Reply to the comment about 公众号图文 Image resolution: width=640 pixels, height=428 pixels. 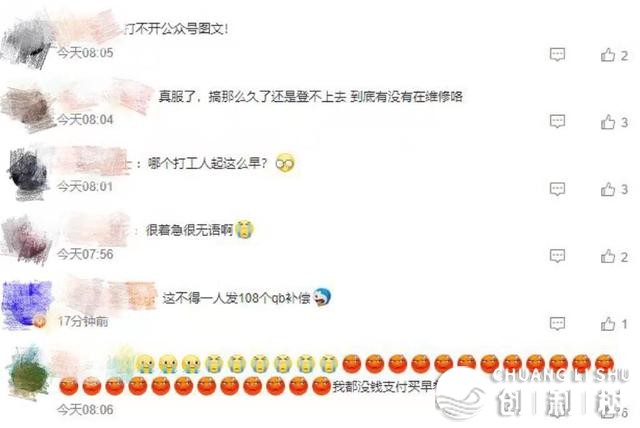tap(558, 54)
